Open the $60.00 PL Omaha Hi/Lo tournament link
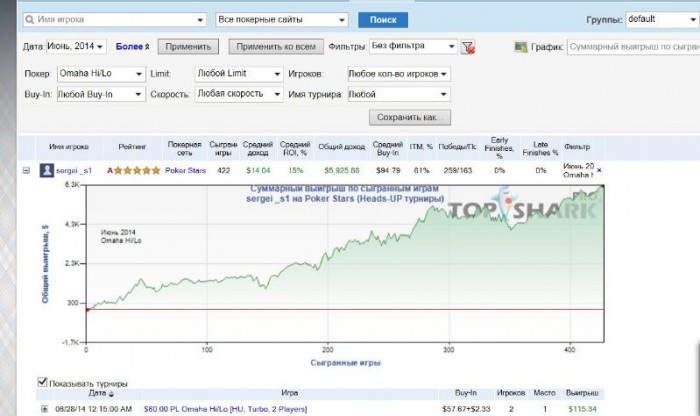The width and height of the screenshot is (700, 416). pos(225,409)
